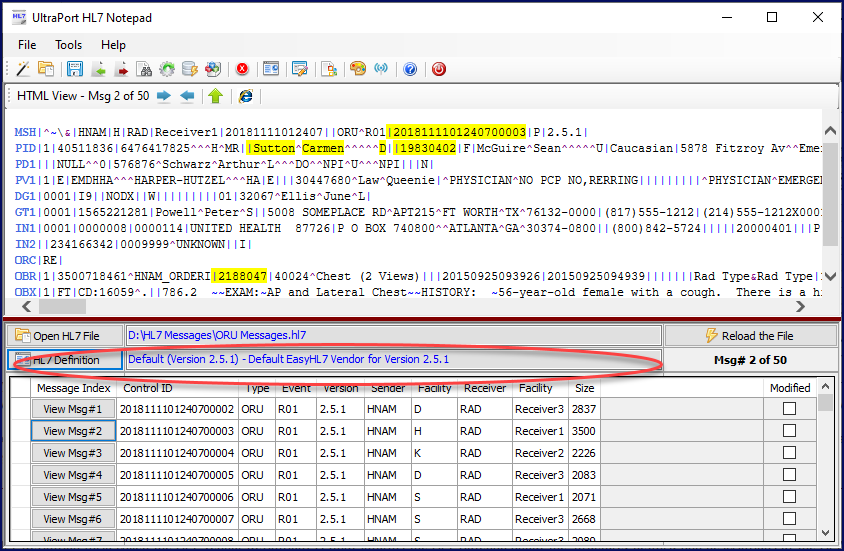The width and height of the screenshot is (844, 551).
Task: Click horizontal scrollbar left arrow in message view
Action: click(x=26, y=307)
